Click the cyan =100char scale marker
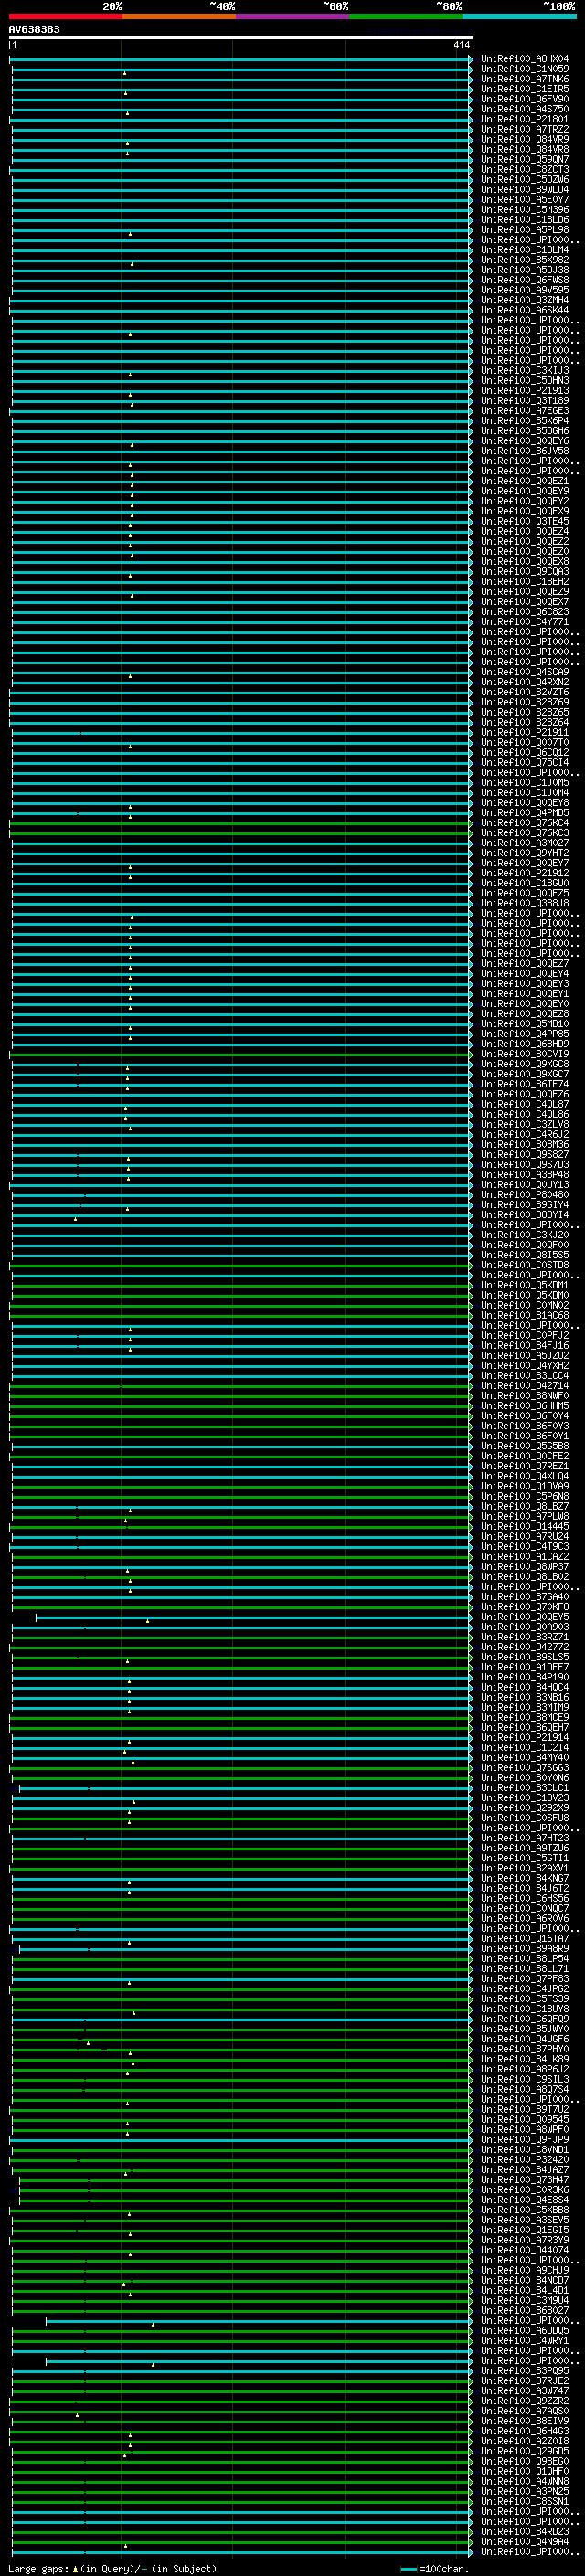The width and height of the screenshot is (585, 2576). click(x=408, y=2569)
